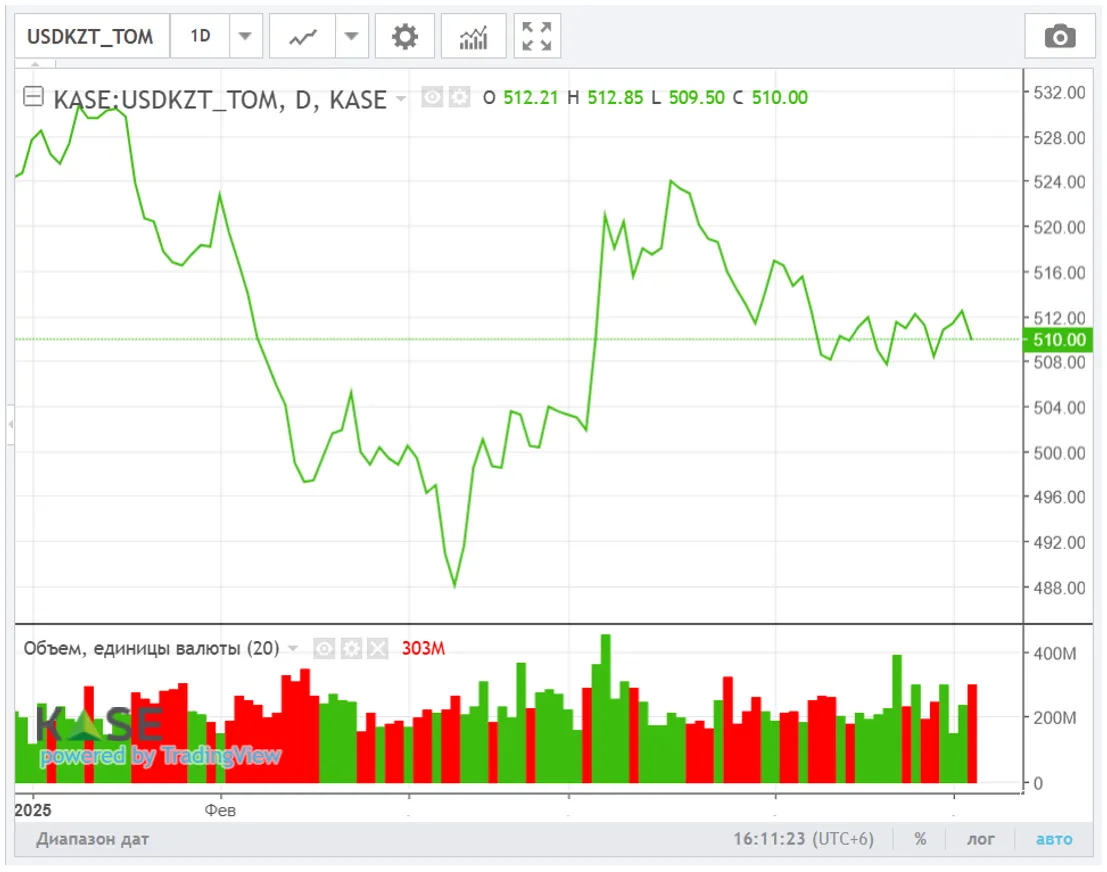Screen dimensions: 1107x872
Task: Remove the volume indicator with X icon
Action: (376, 648)
